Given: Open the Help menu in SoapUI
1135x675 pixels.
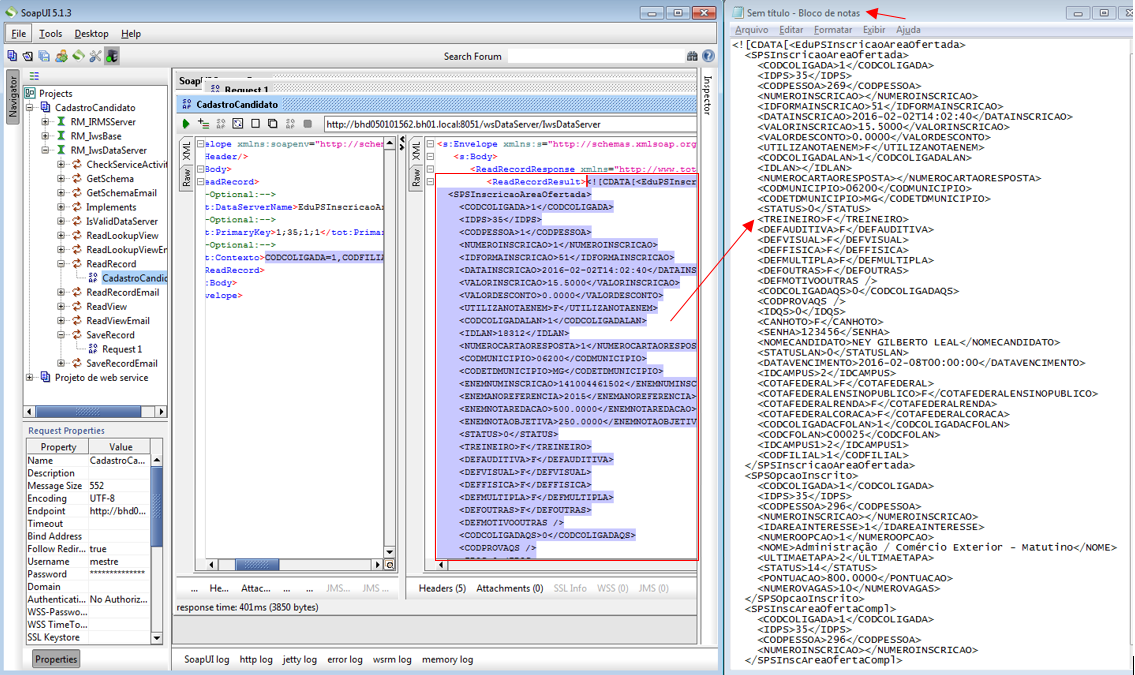Looking at the screenshot, I should pyautogui.click(x=131, y=33).
